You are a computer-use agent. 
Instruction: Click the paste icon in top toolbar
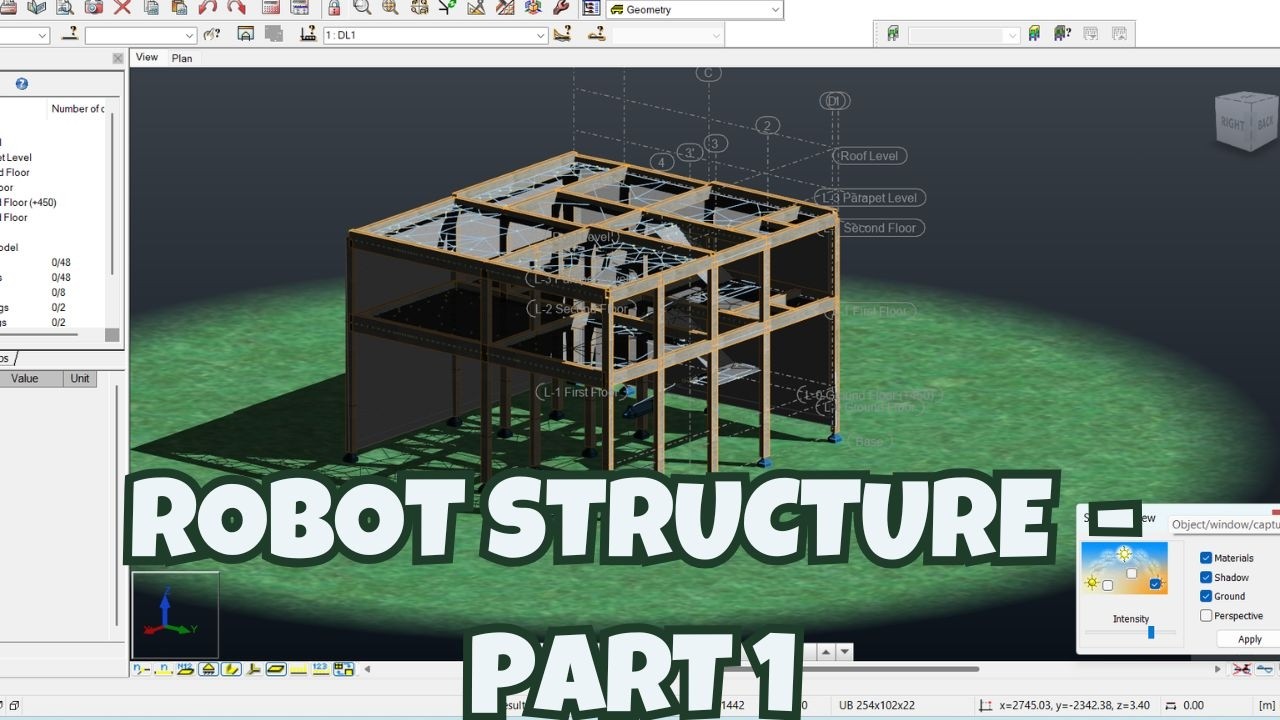click(x=178, y=8)
